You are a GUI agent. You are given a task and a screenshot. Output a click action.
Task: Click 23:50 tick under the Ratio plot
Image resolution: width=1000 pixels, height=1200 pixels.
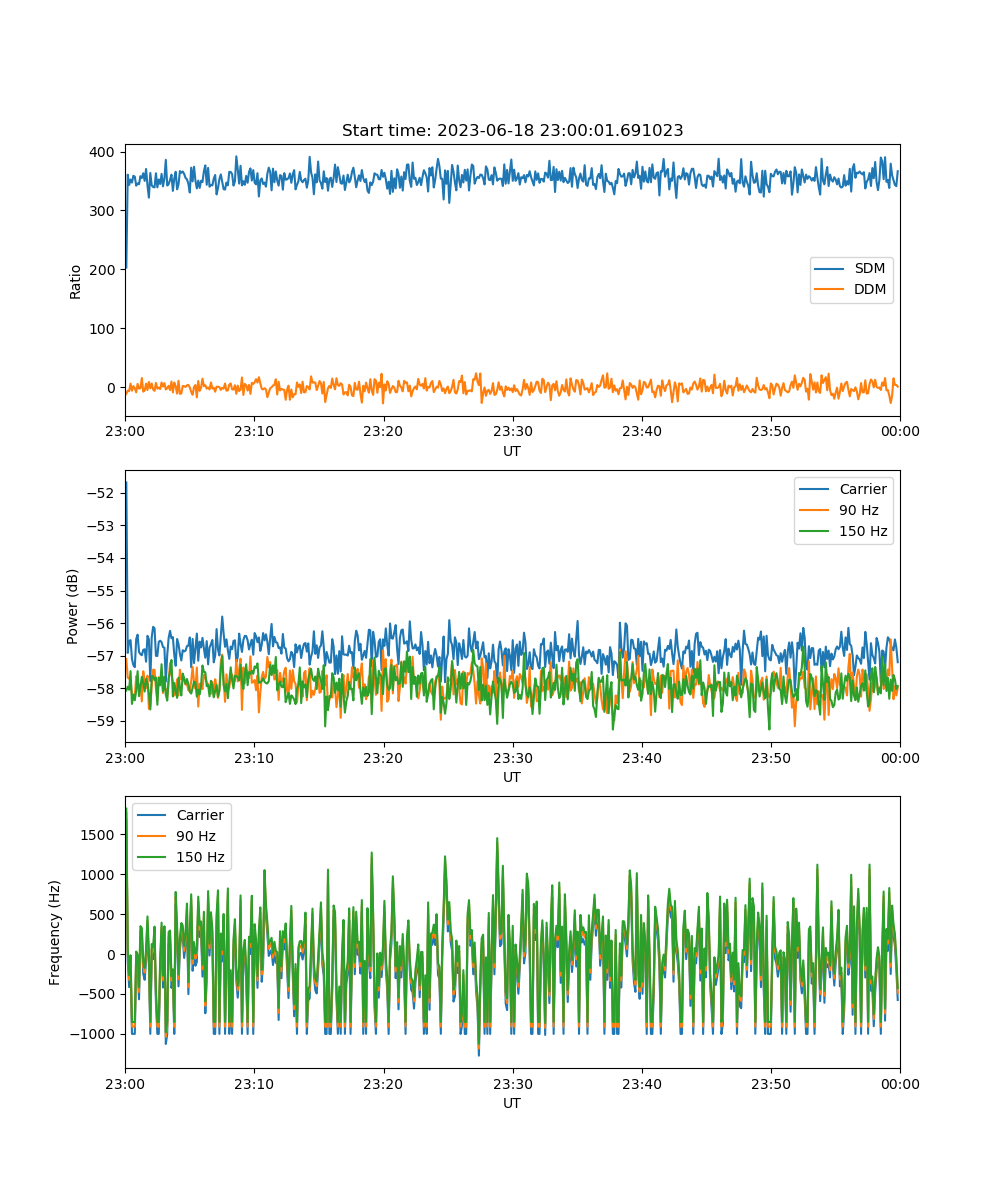pos(771,431)
